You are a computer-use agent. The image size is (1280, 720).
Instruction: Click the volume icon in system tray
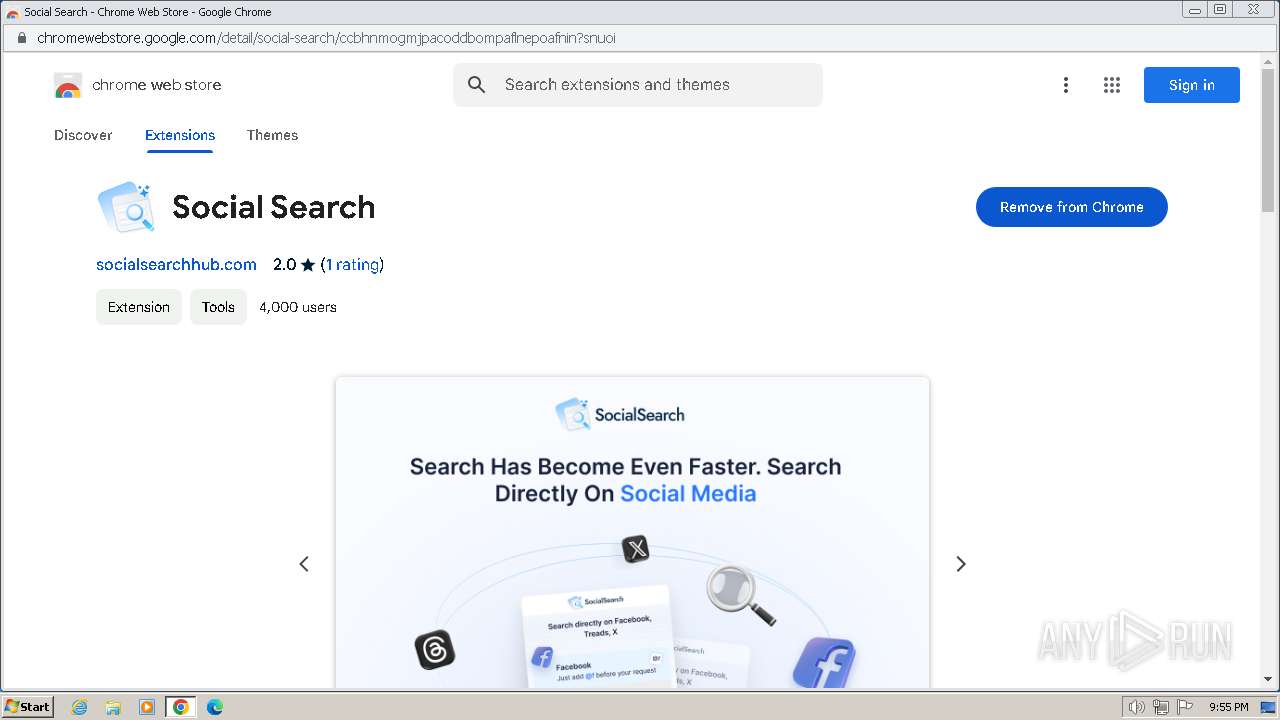pyautogui.click(x=1137, y=707)
